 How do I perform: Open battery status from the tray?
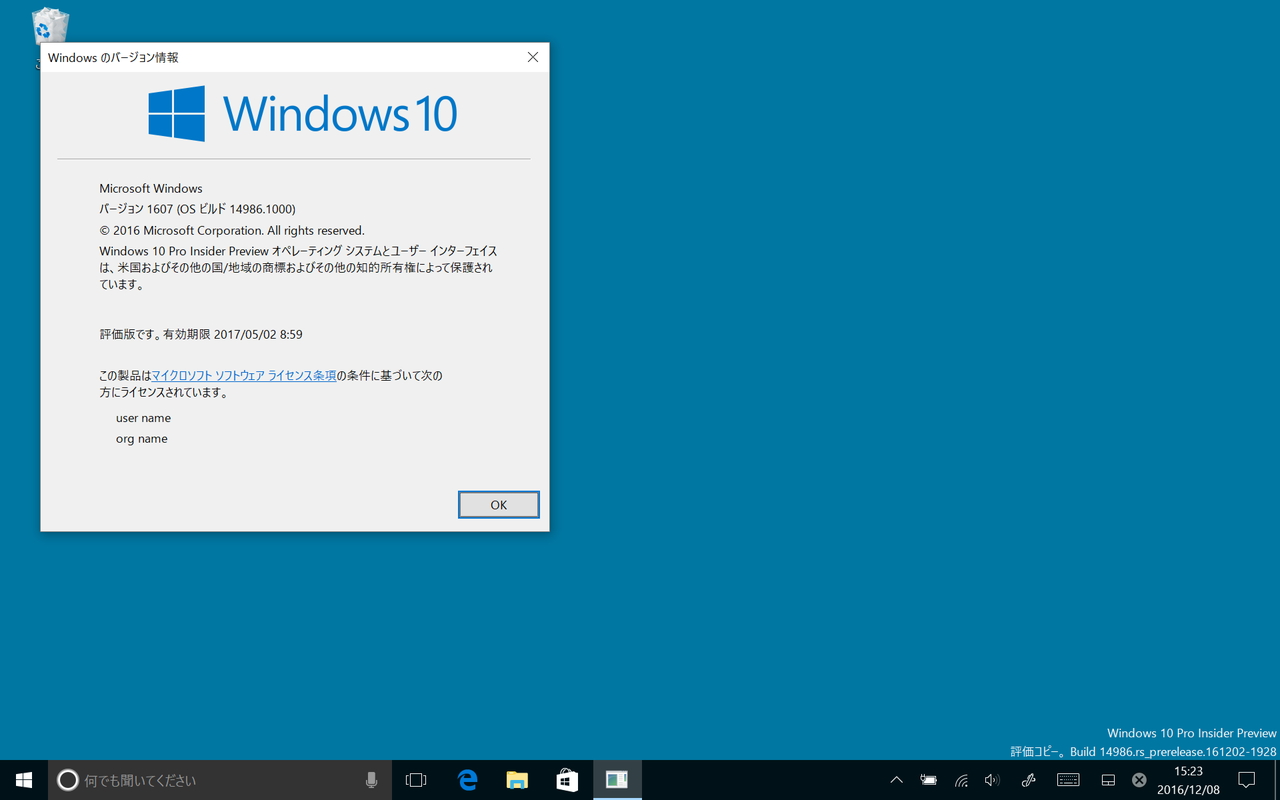[x=928, y=779]
